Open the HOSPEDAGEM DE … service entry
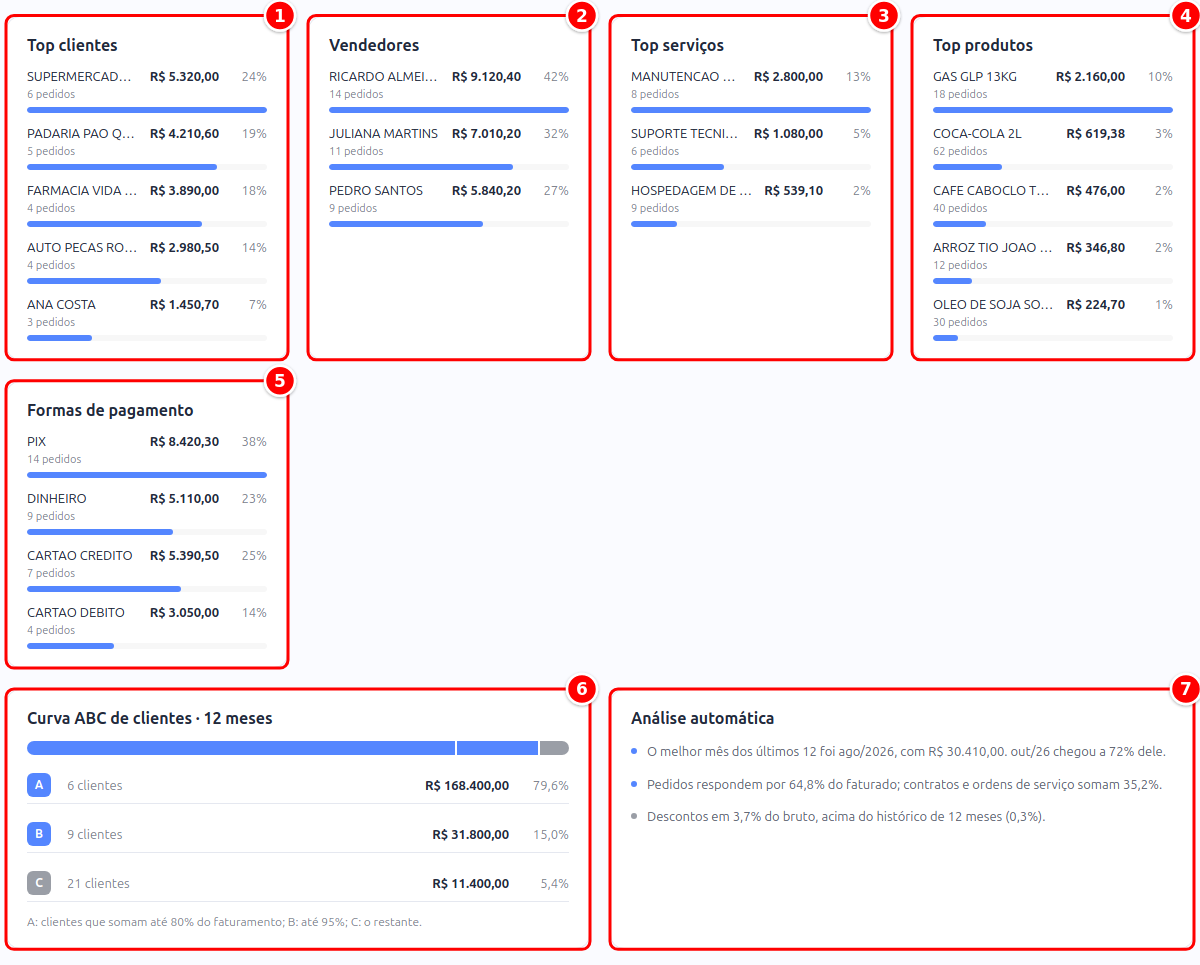The image size is (1200, 965). click(x=691, y=191)
